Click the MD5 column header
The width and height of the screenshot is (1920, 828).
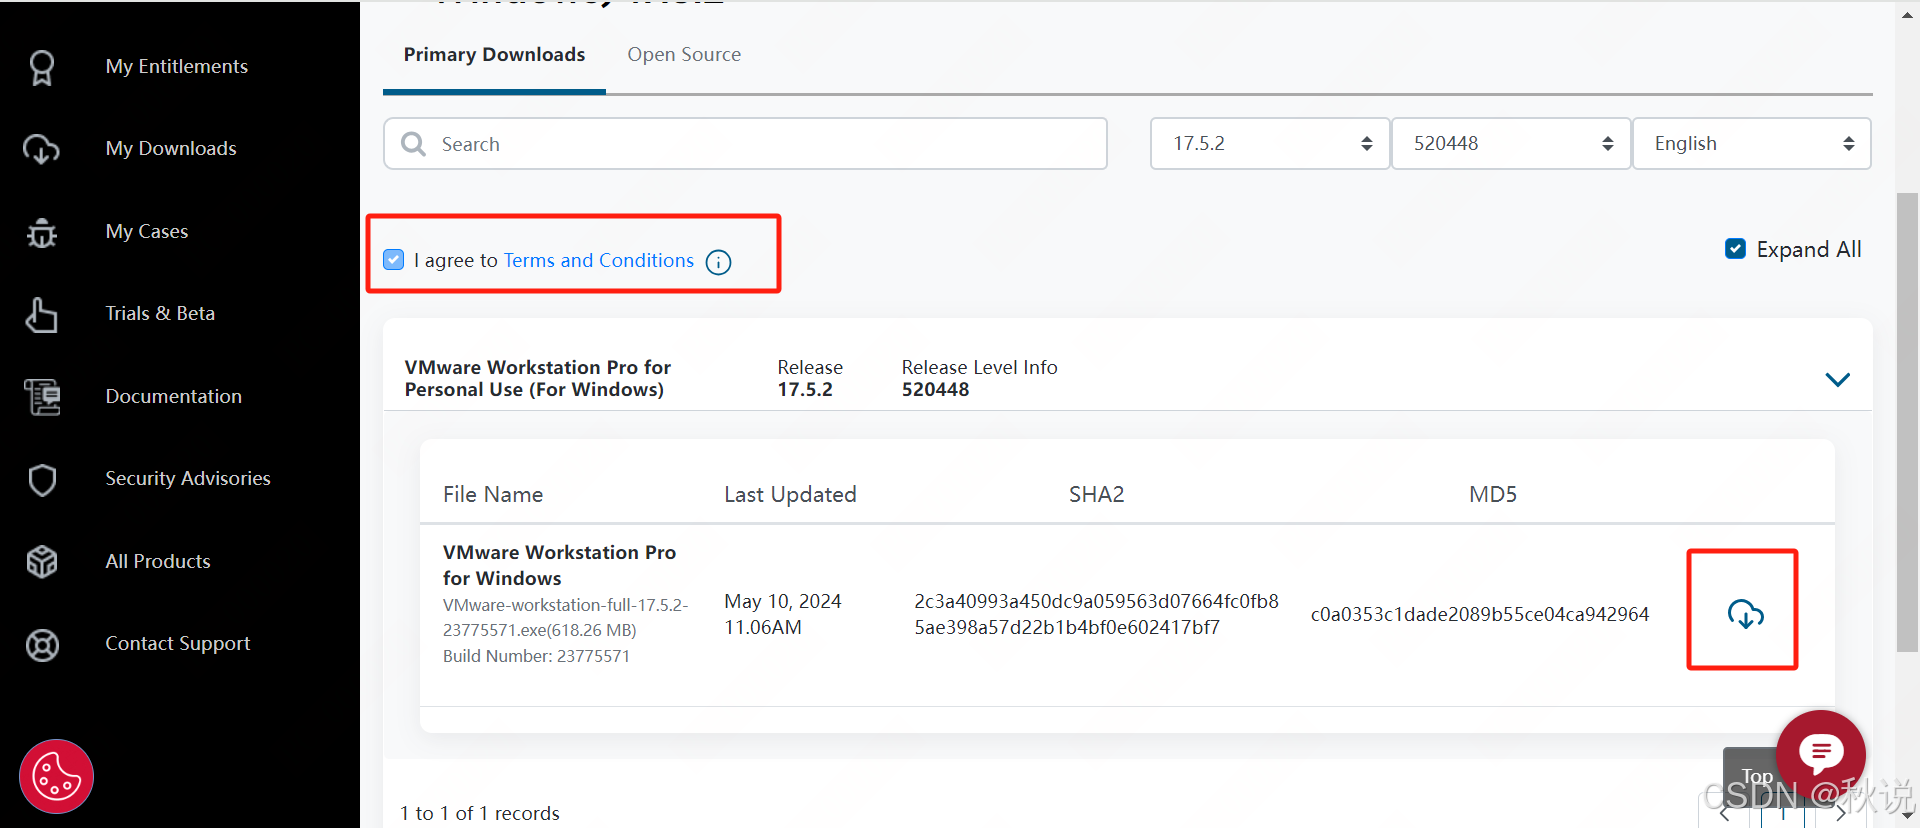click(1493, 494)
